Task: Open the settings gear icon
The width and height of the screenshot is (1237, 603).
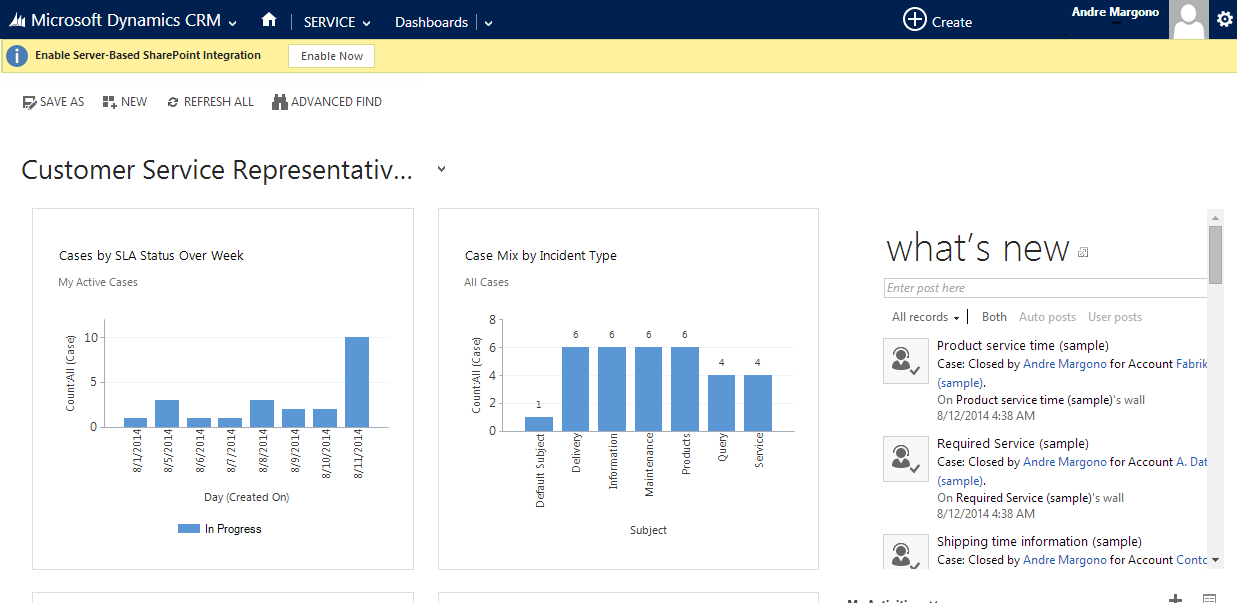Action: click(1224, 19)
